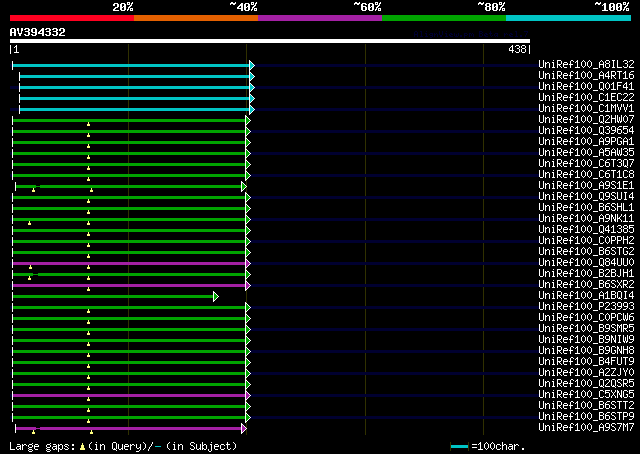Viewport: 640px width, 454px height.
Task: Open the UniRef100_Q2HW07 hit label
Action: [586, 119]
